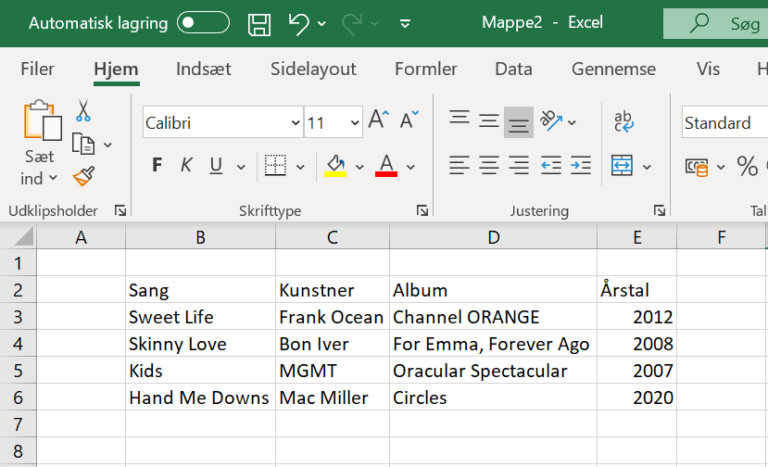
Task: Toggle the Automatisk lagring switch
Action: [203, 23]
